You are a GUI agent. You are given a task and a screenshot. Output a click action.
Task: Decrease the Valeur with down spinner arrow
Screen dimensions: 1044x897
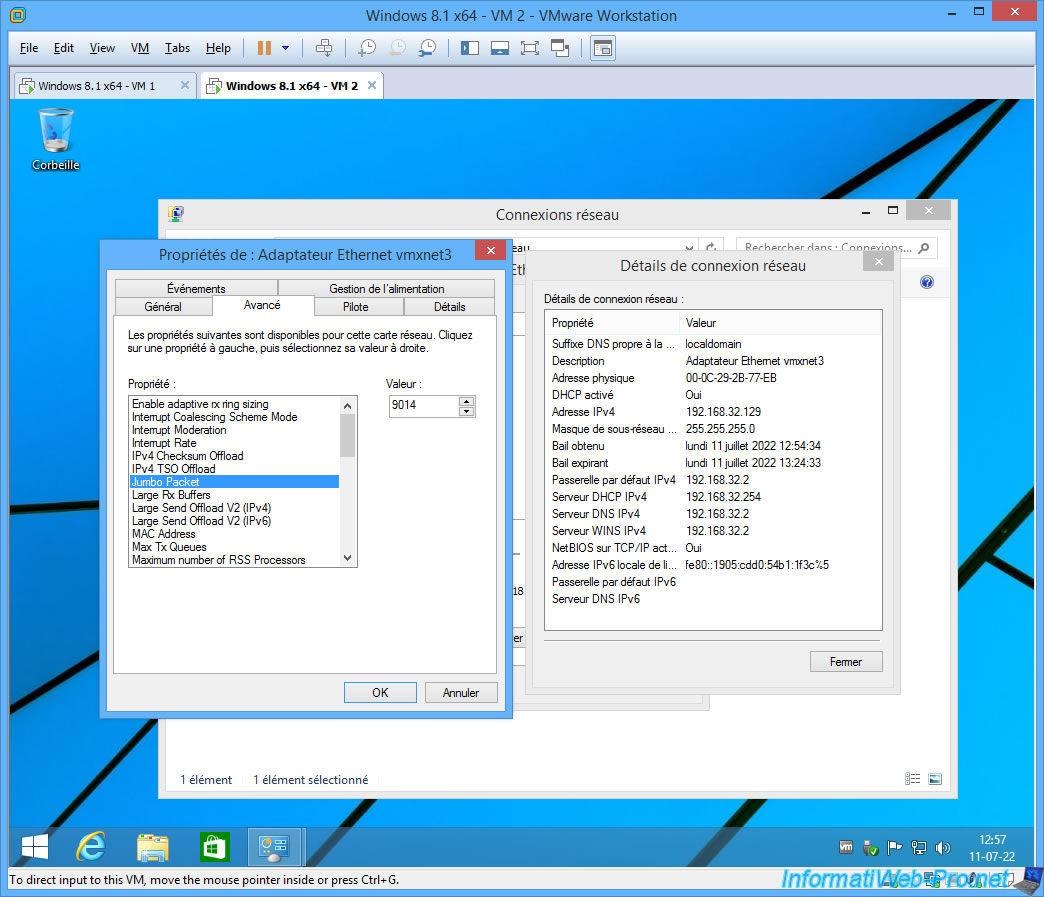pyautogui.click(x=467, y=411)
